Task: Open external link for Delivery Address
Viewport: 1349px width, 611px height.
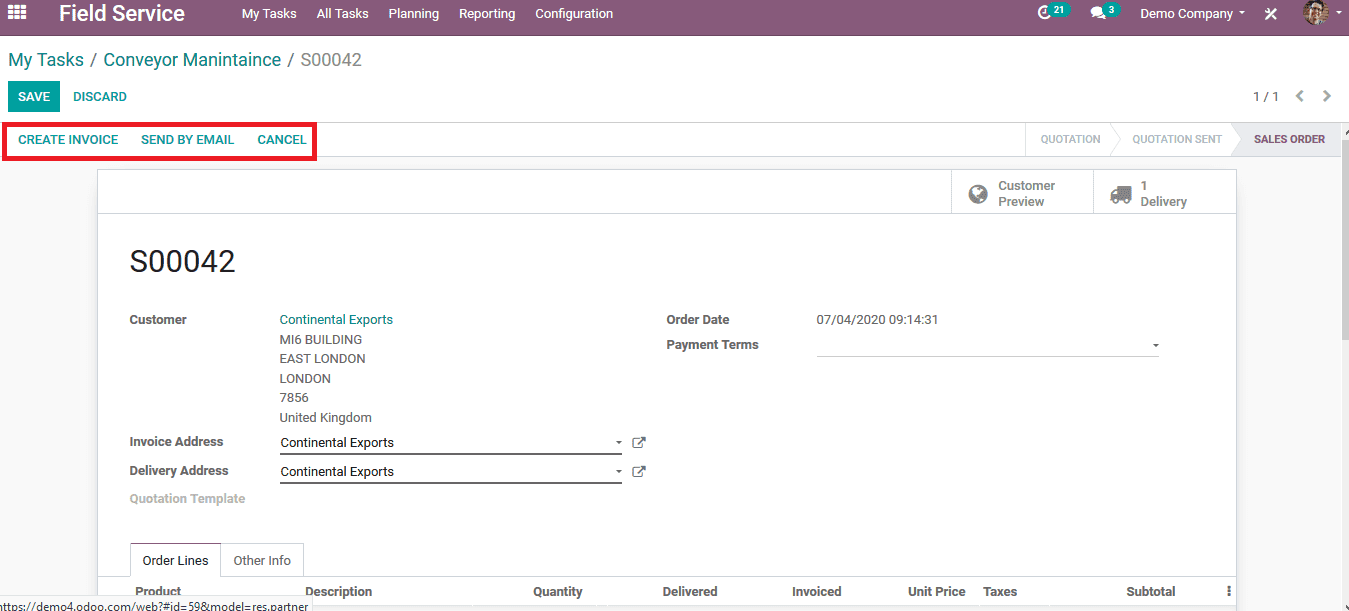Action: tap(639, 471)
